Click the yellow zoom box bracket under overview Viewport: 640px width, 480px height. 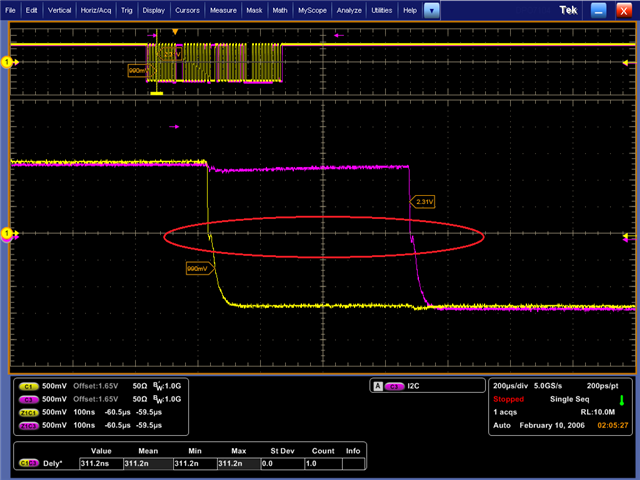[157, 93]
